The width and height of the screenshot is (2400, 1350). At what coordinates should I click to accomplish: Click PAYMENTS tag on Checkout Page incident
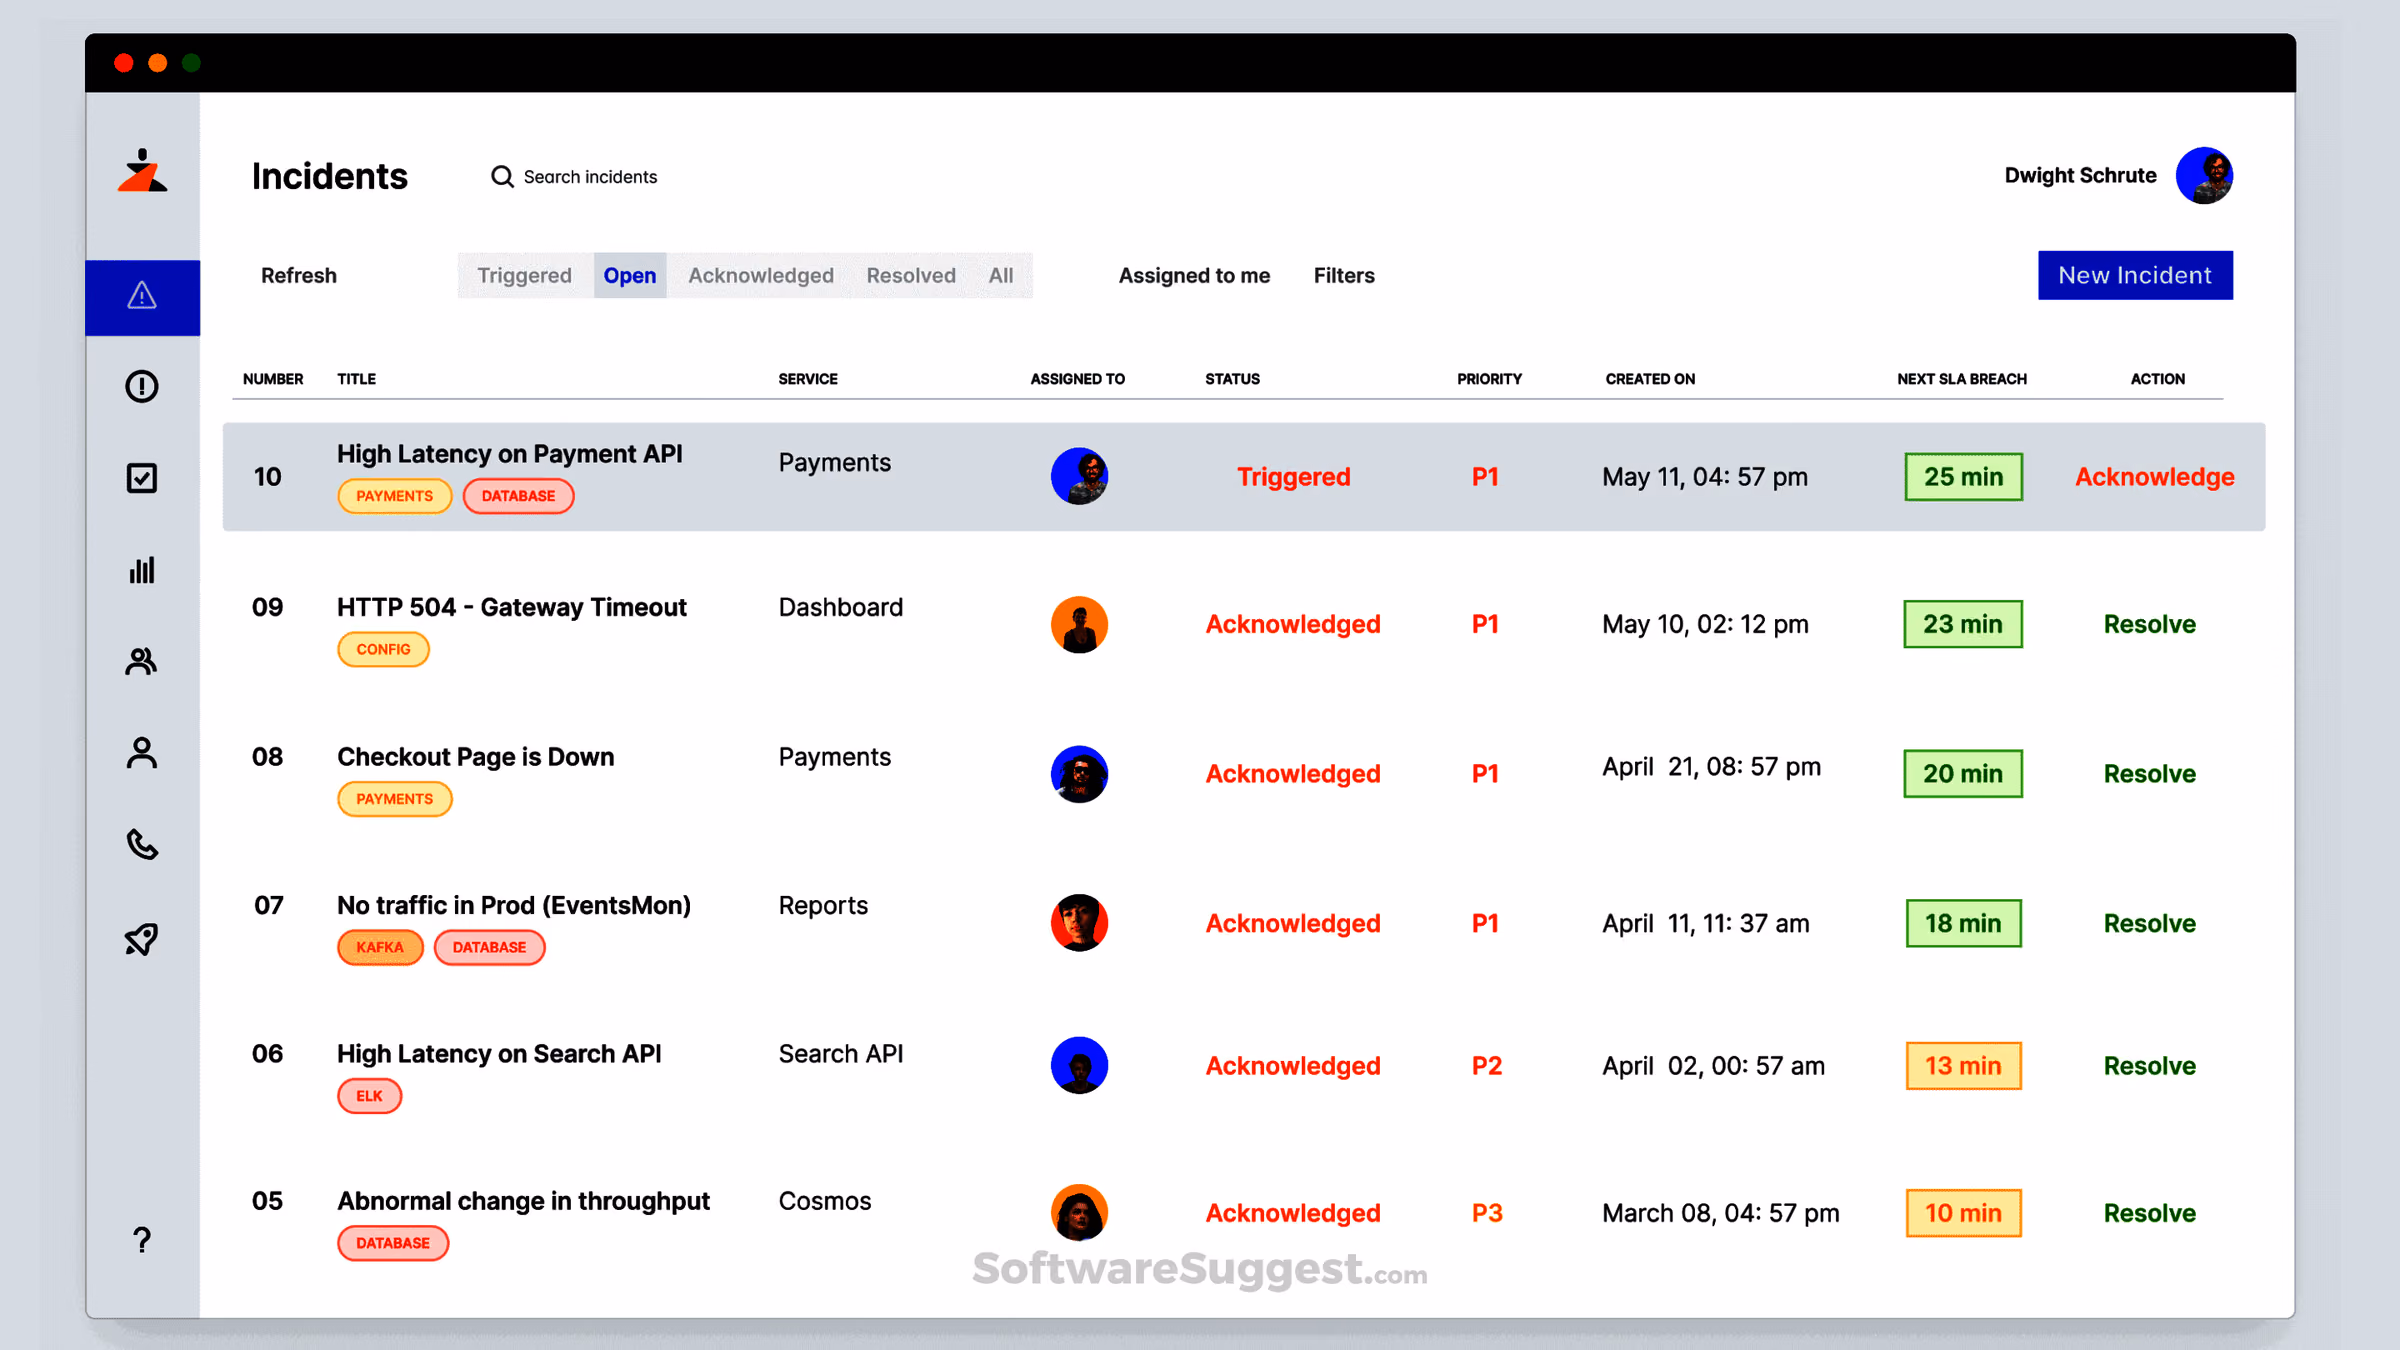394,799
